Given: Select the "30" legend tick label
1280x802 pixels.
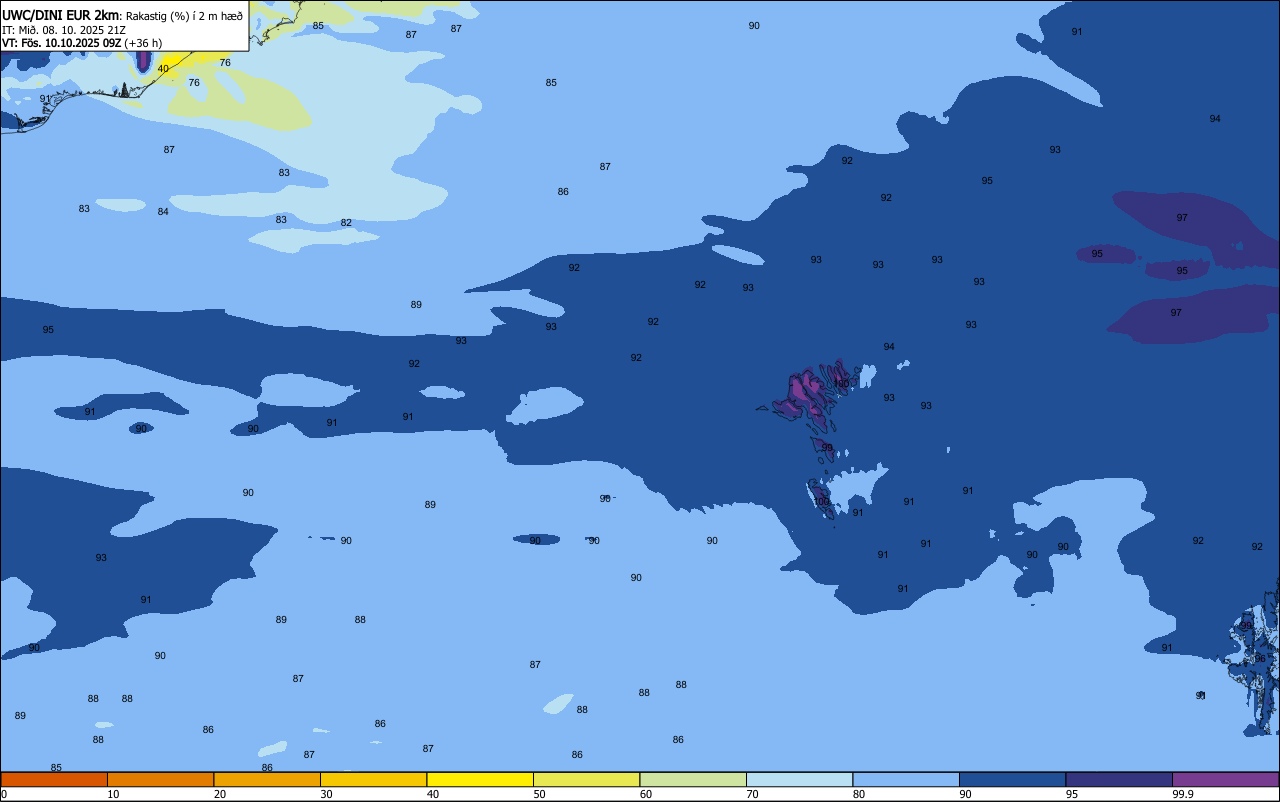Looking at the screenshot, I should 326,794.
